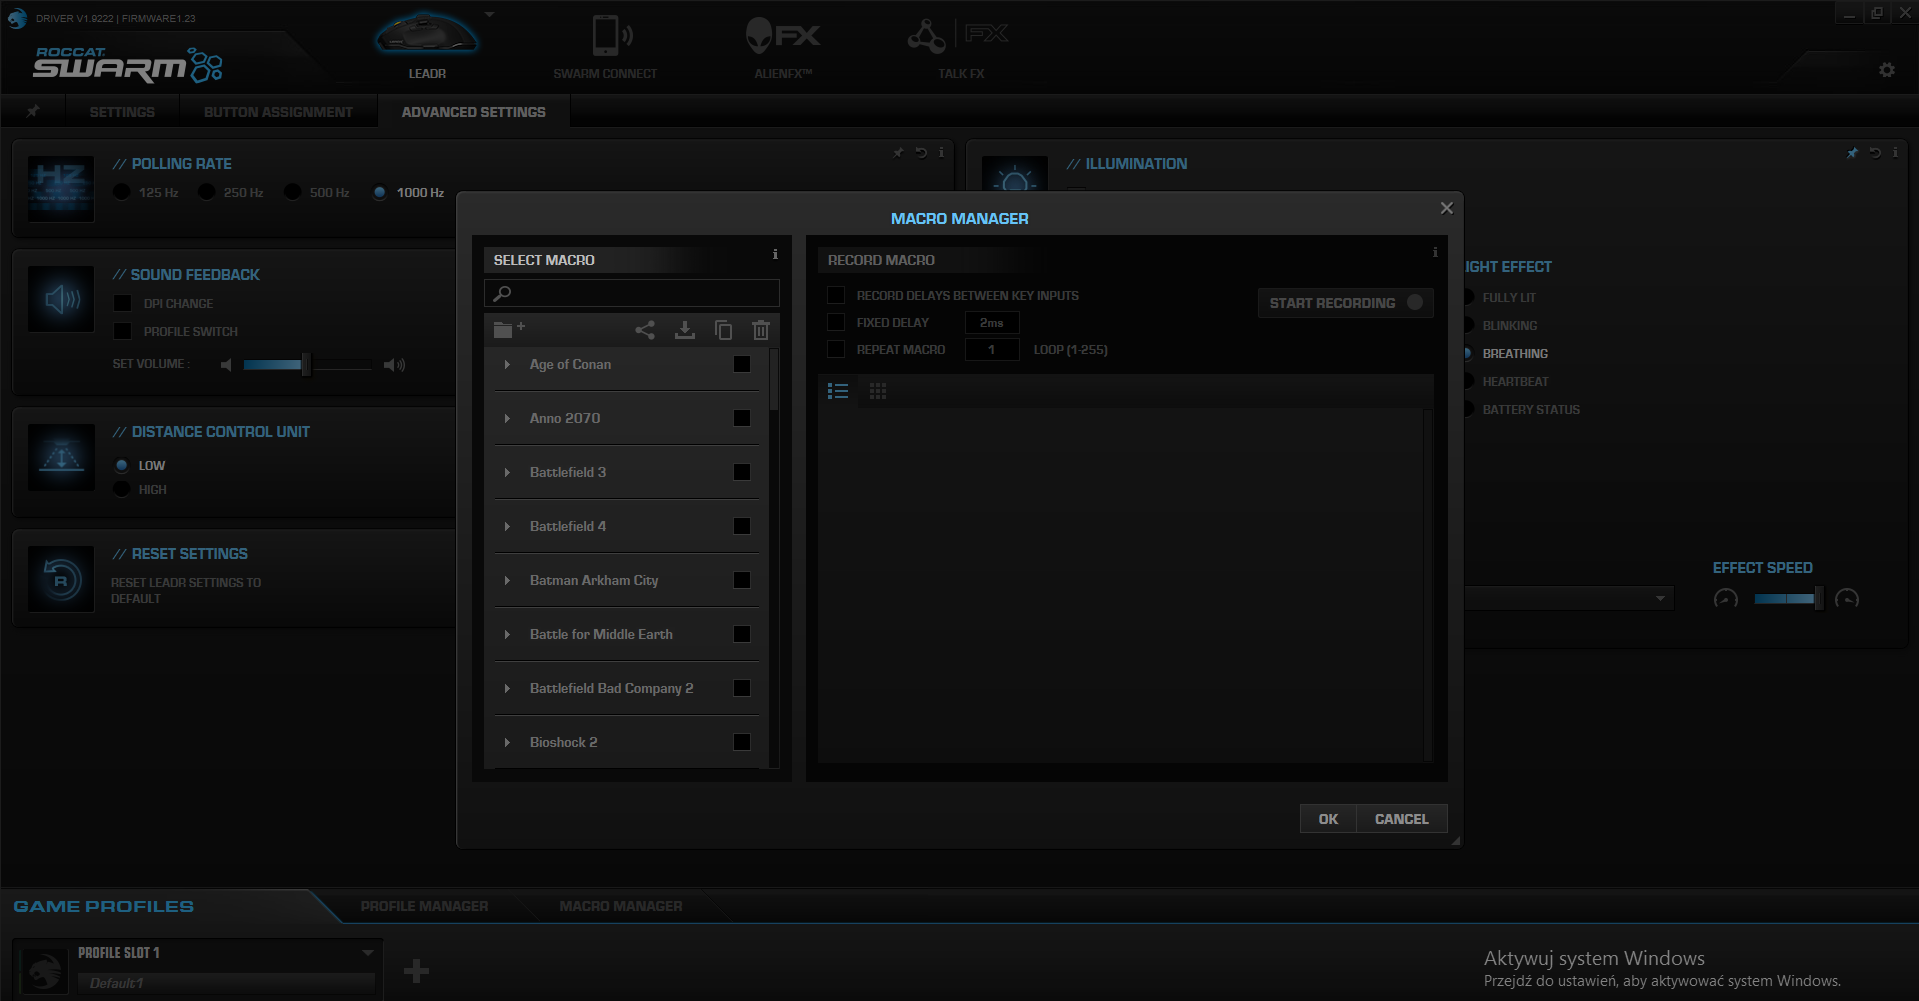This screenshot has width=1919, height=1001.
Task: Show info for Polling Rate panel
Action: click(941, 153)
